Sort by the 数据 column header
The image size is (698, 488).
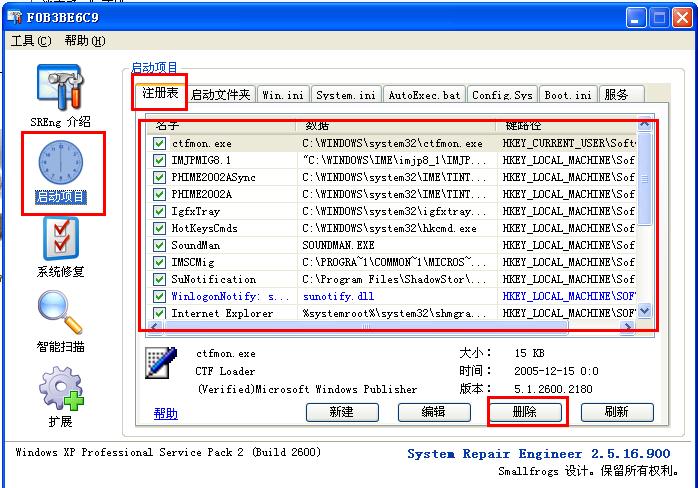(396, 126)
